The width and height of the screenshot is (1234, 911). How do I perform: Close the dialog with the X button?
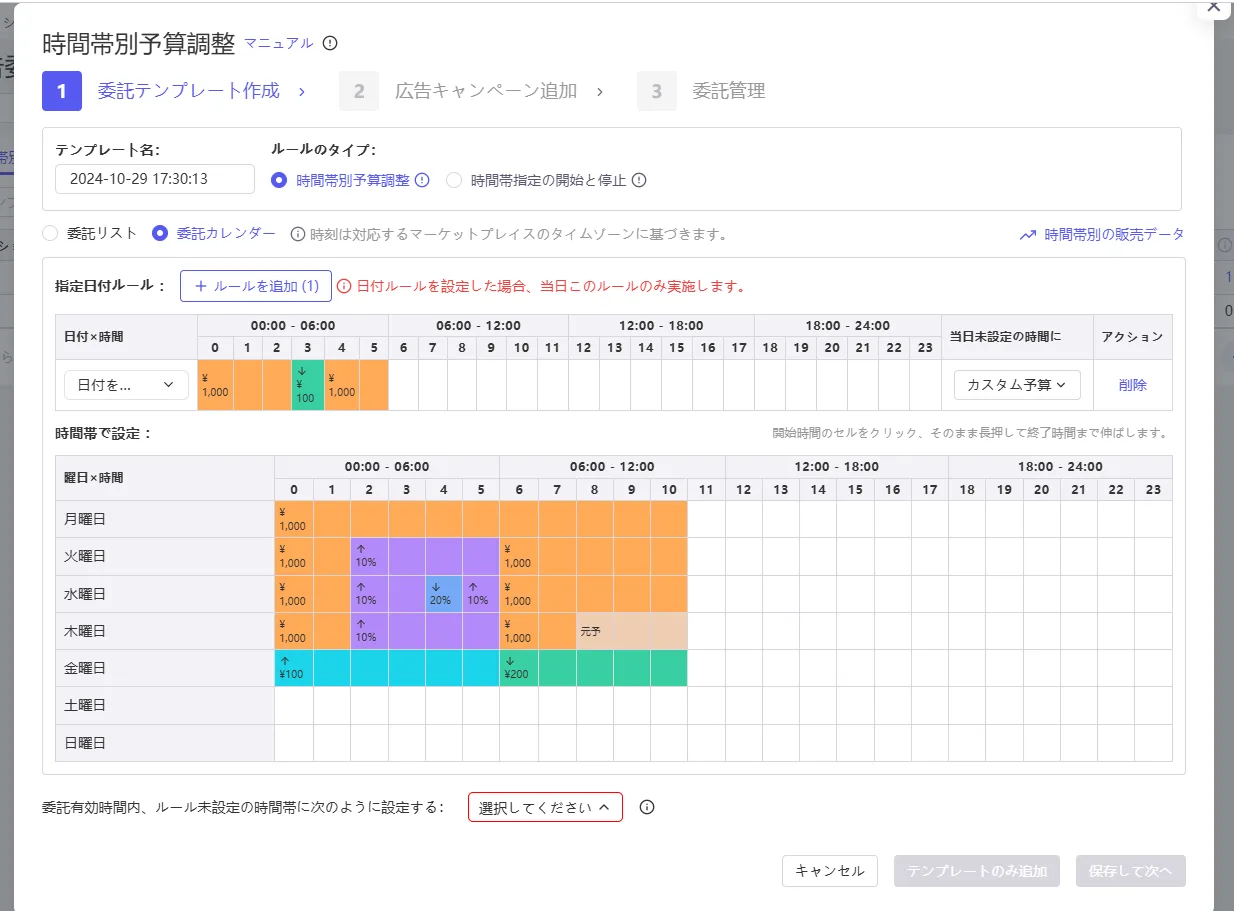1214,6
